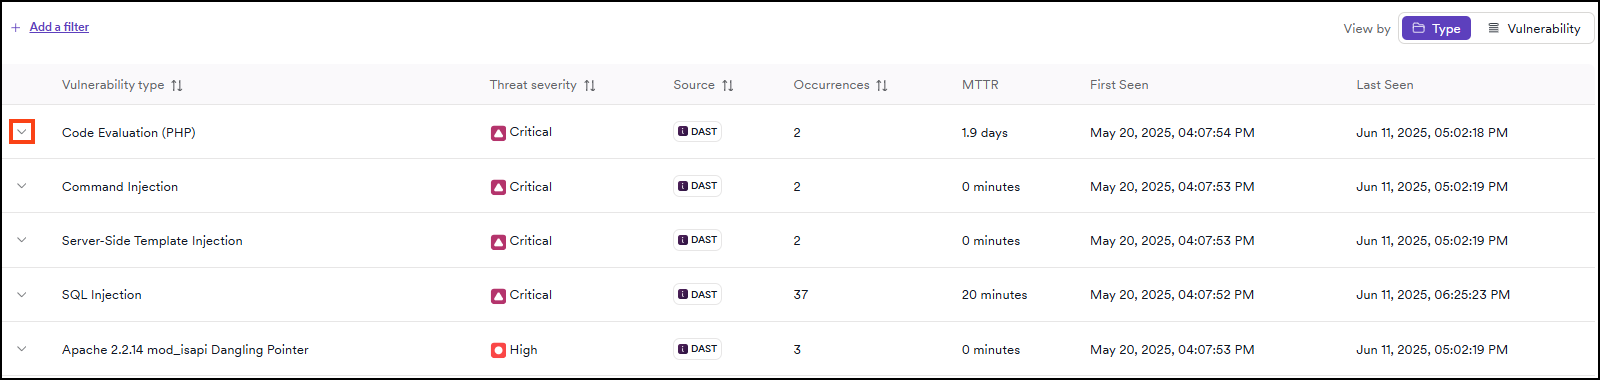This screenshot has height=380, width=1600.
Task: Click Jun 11, 2025, 06:25:23 PM last seen
Action: click(1433, 295)
